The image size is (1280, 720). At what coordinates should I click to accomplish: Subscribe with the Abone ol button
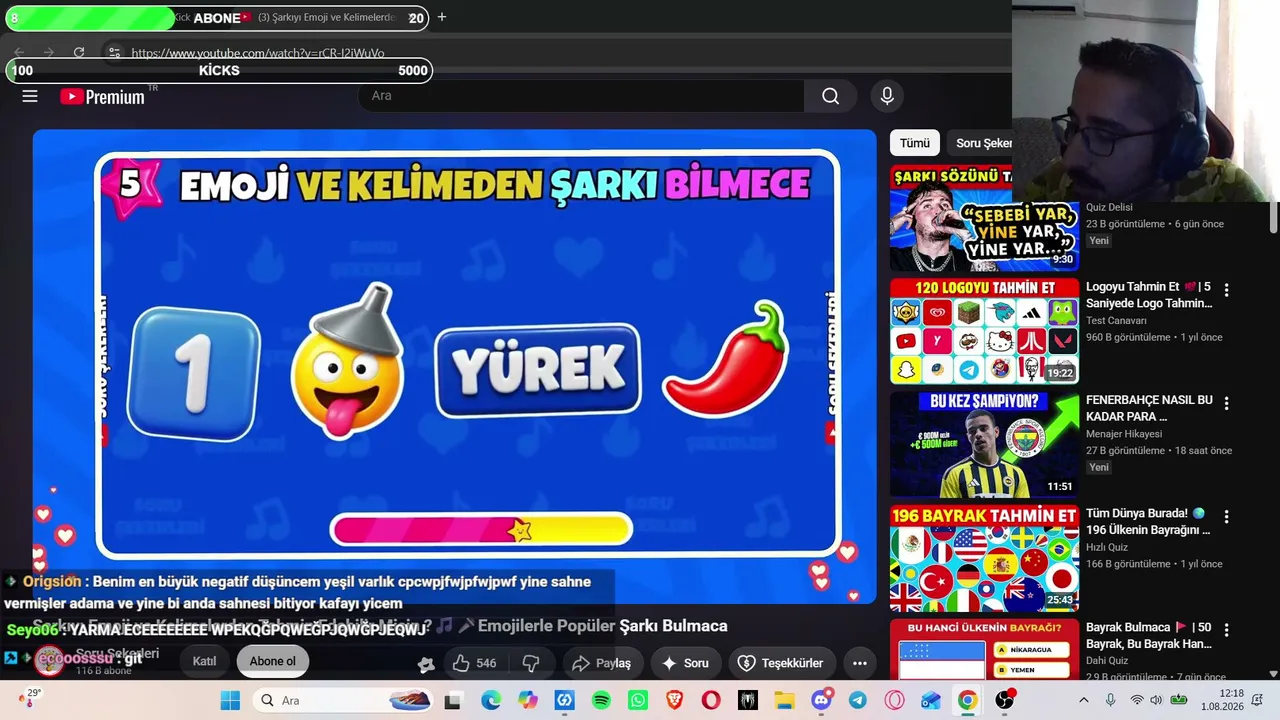pyautogui.click(x=273, y=661)
